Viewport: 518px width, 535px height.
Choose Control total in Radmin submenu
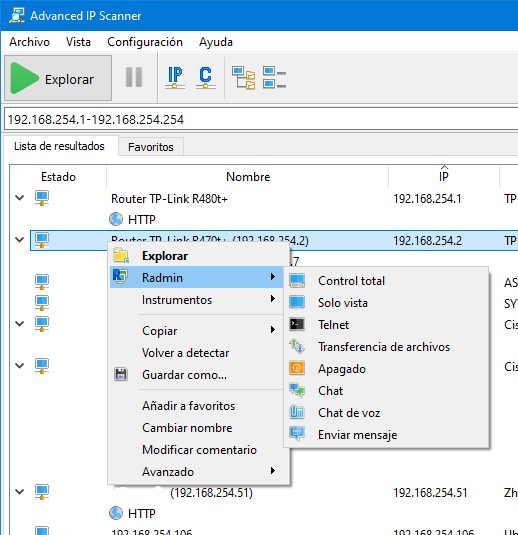tap(386, 281)
